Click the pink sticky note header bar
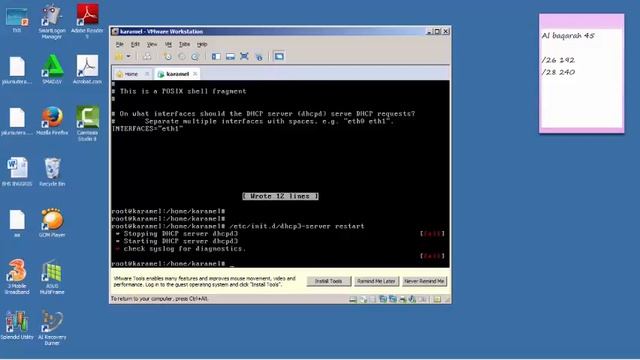This screenshot has height=360, width=640. pos(581,21)
